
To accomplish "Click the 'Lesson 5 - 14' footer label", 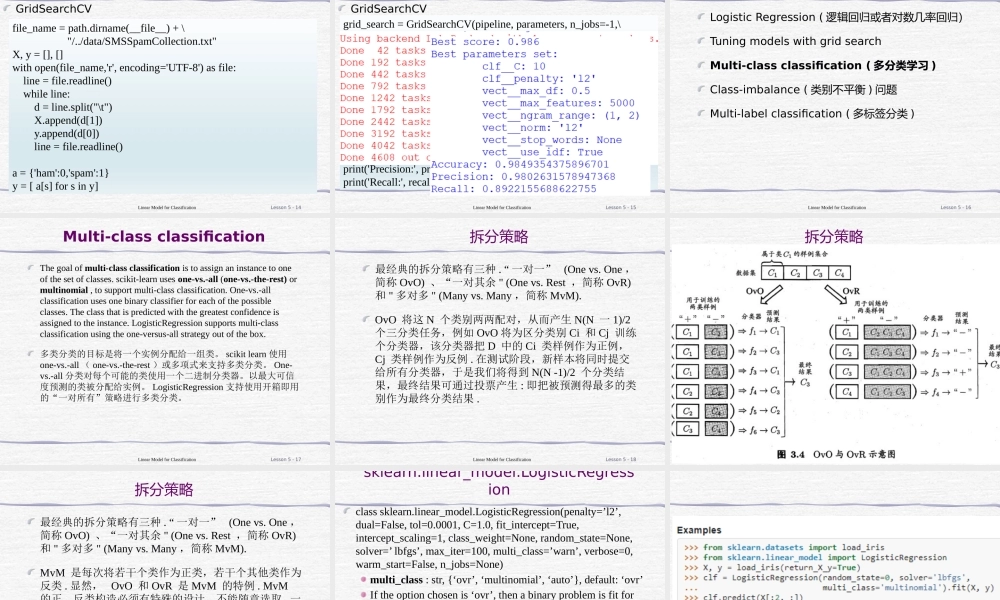I will 286,207.
